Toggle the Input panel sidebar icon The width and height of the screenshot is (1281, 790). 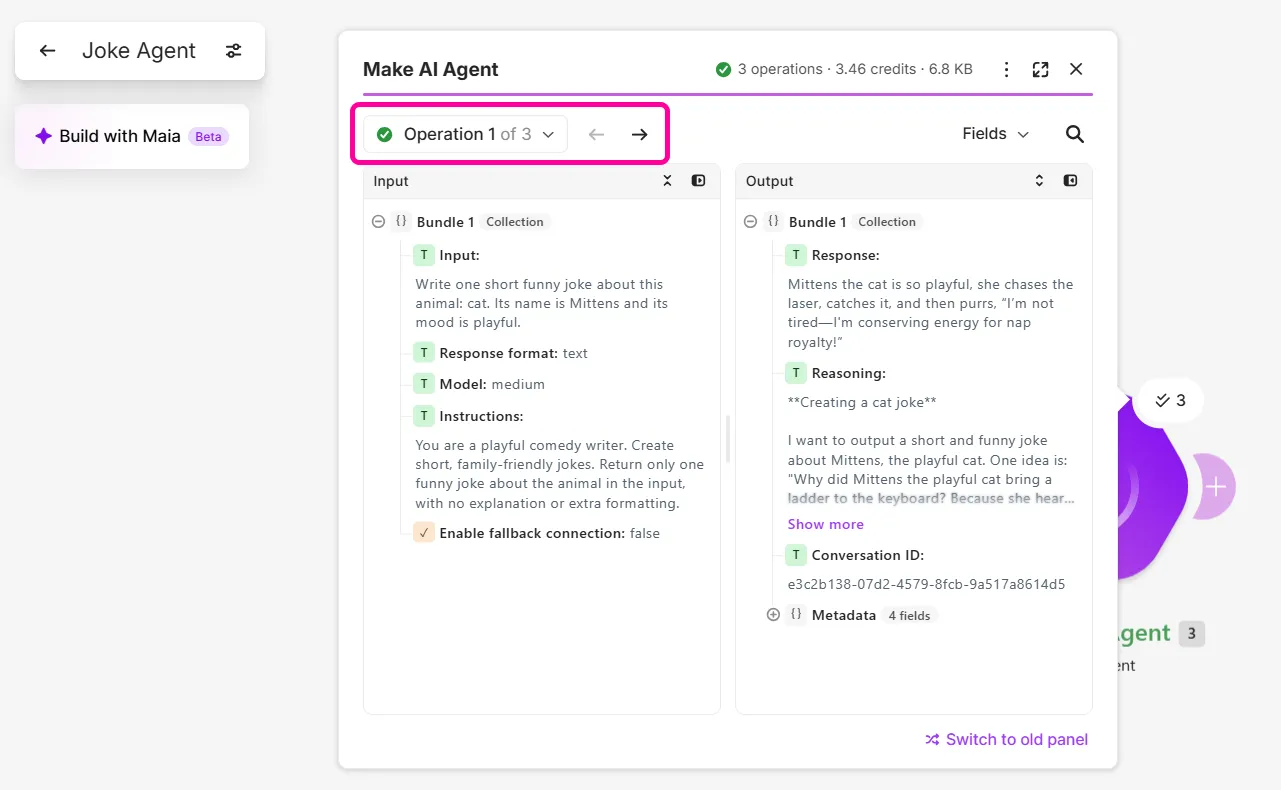[x=699, y=181]
